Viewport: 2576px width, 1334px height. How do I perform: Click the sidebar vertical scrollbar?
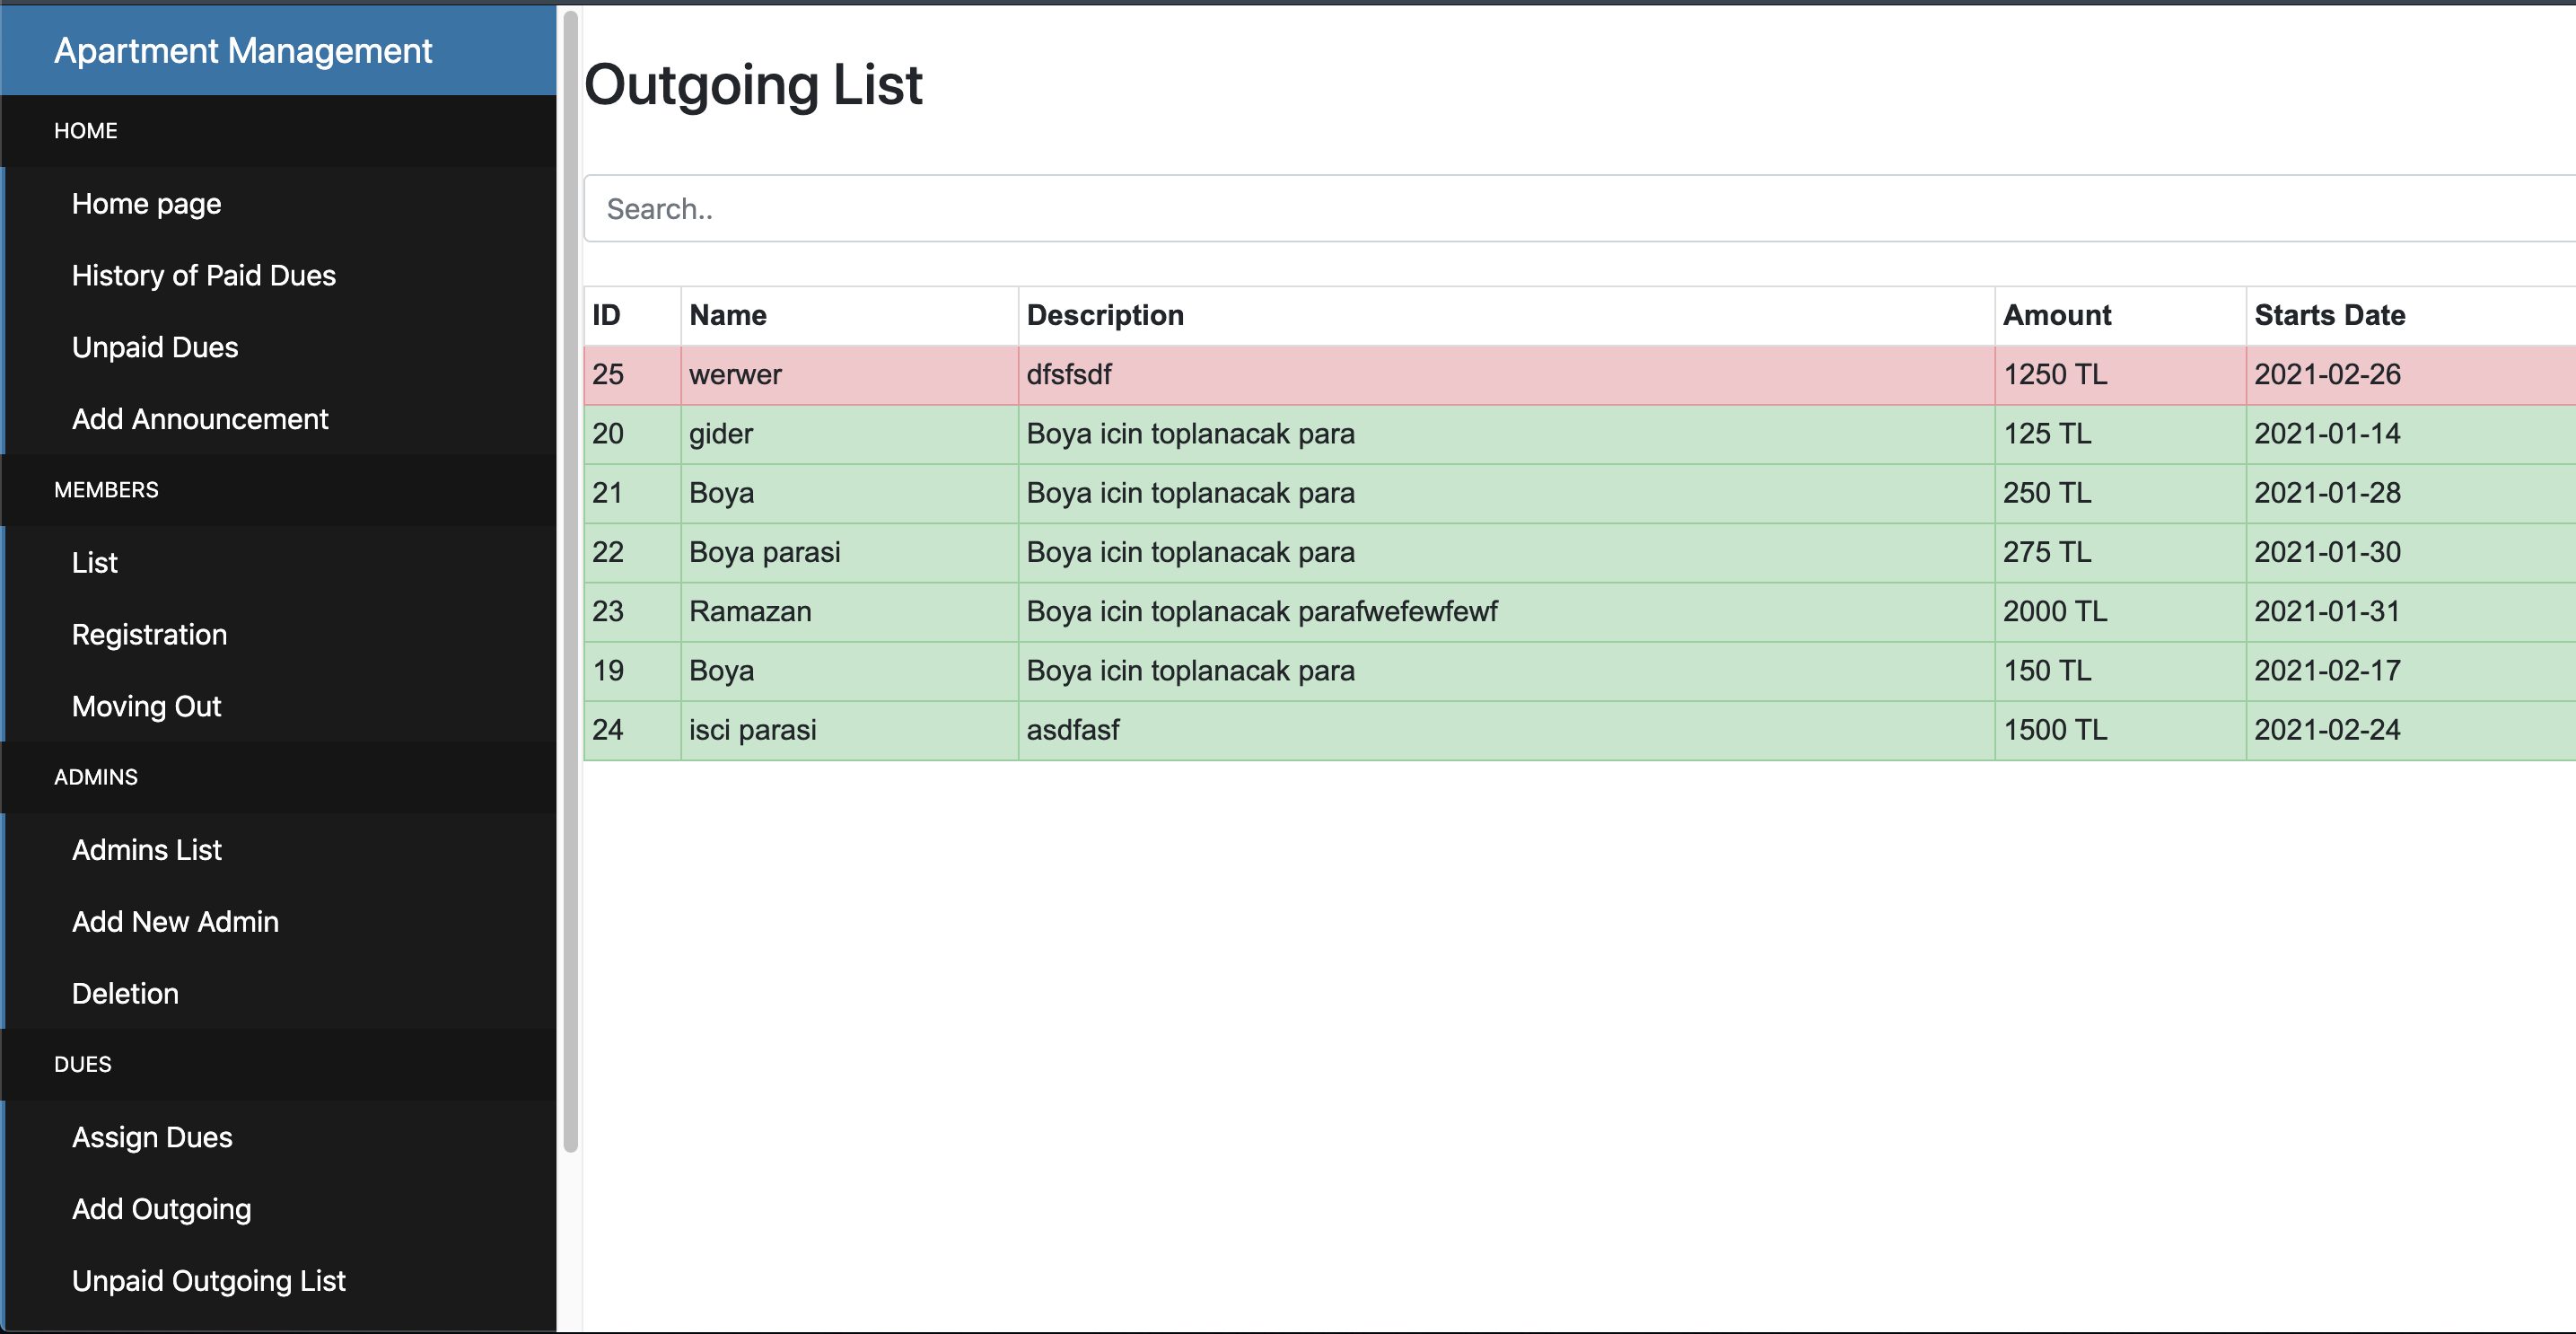(570, 580)
